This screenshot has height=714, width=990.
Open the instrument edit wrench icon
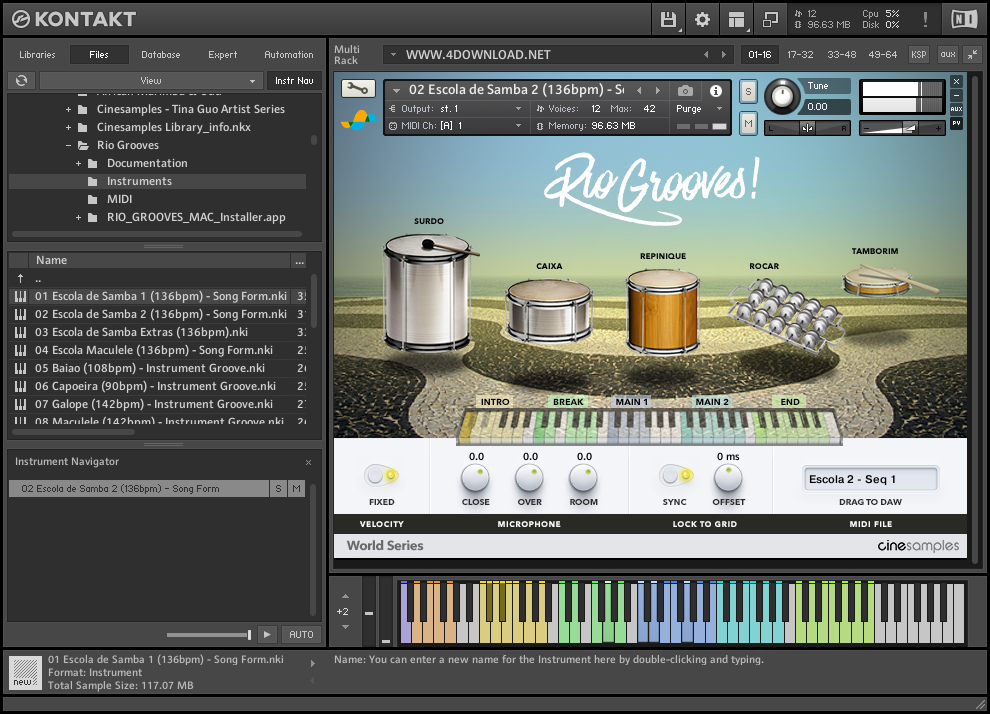coord(358,89)
